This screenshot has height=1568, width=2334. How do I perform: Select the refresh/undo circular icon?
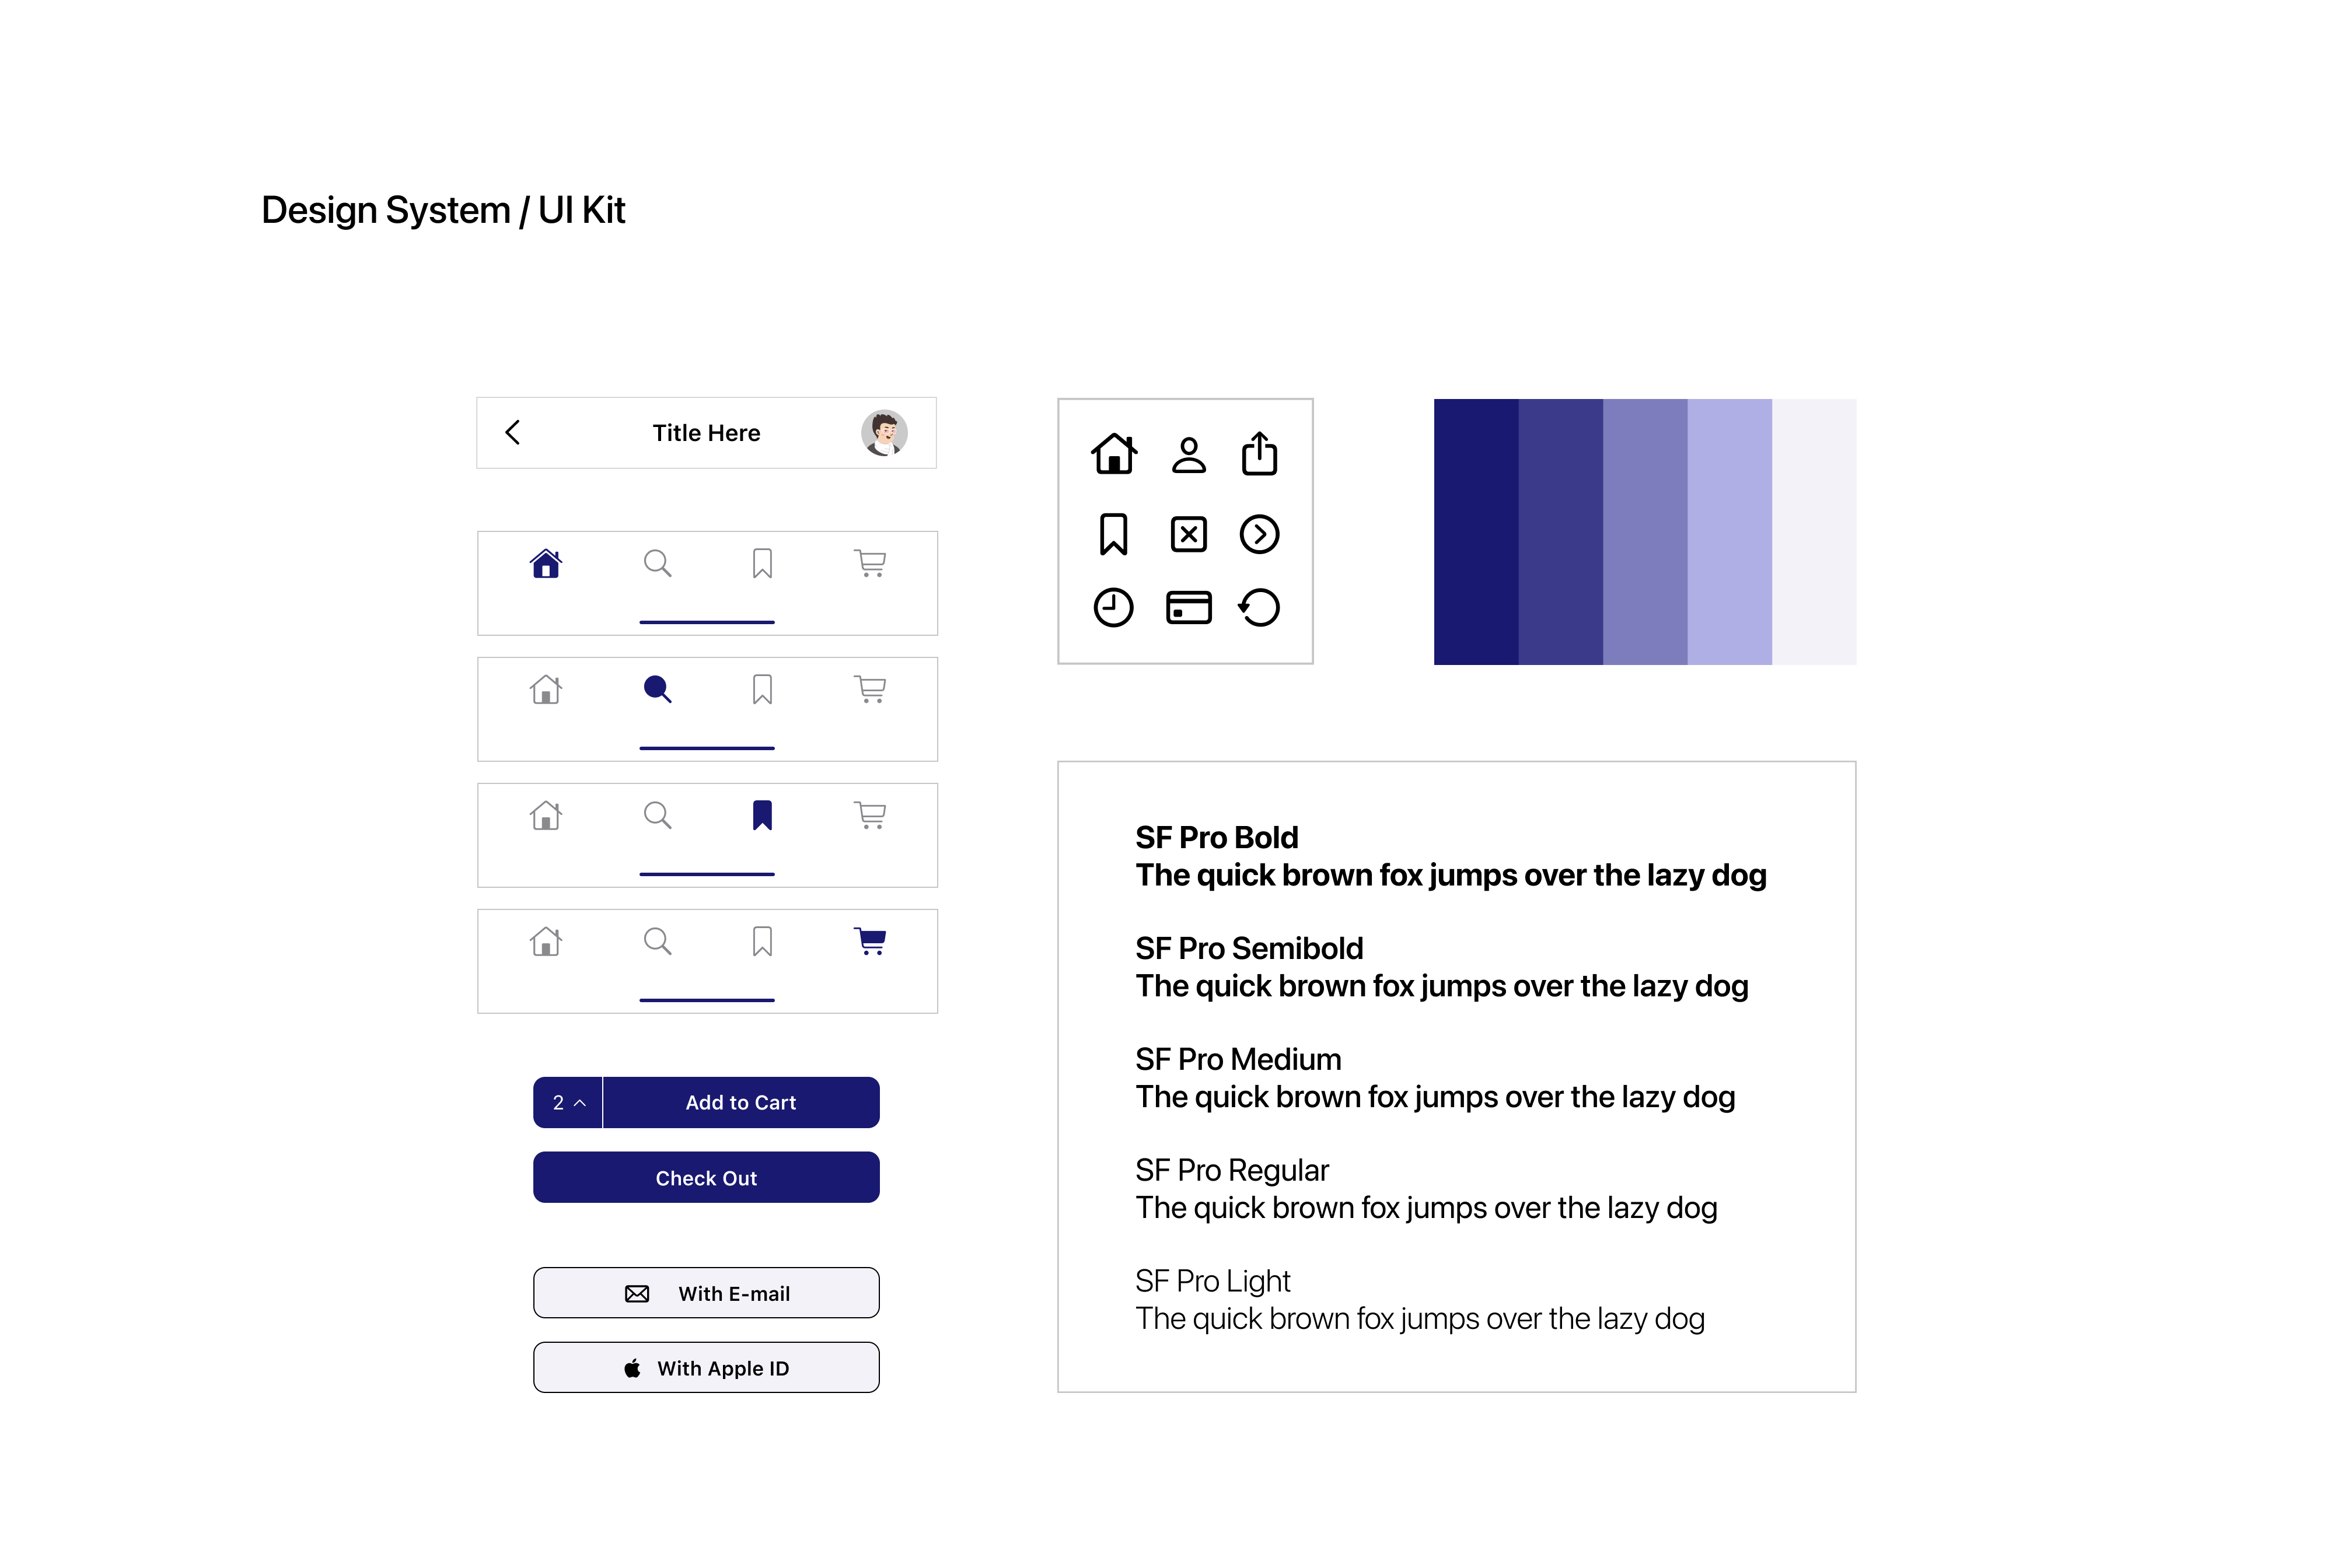pos(1260,607)
